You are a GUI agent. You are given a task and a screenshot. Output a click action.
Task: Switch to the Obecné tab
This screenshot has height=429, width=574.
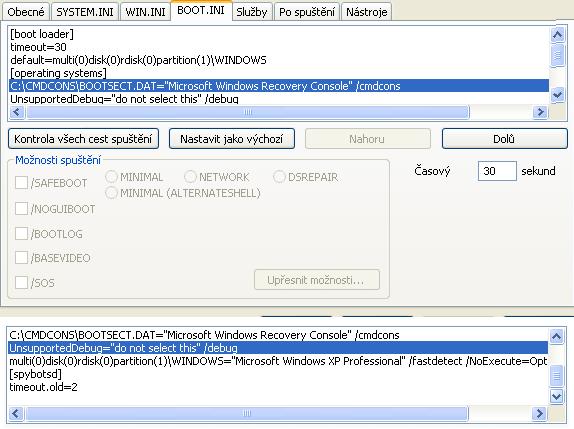pos(26,12)
